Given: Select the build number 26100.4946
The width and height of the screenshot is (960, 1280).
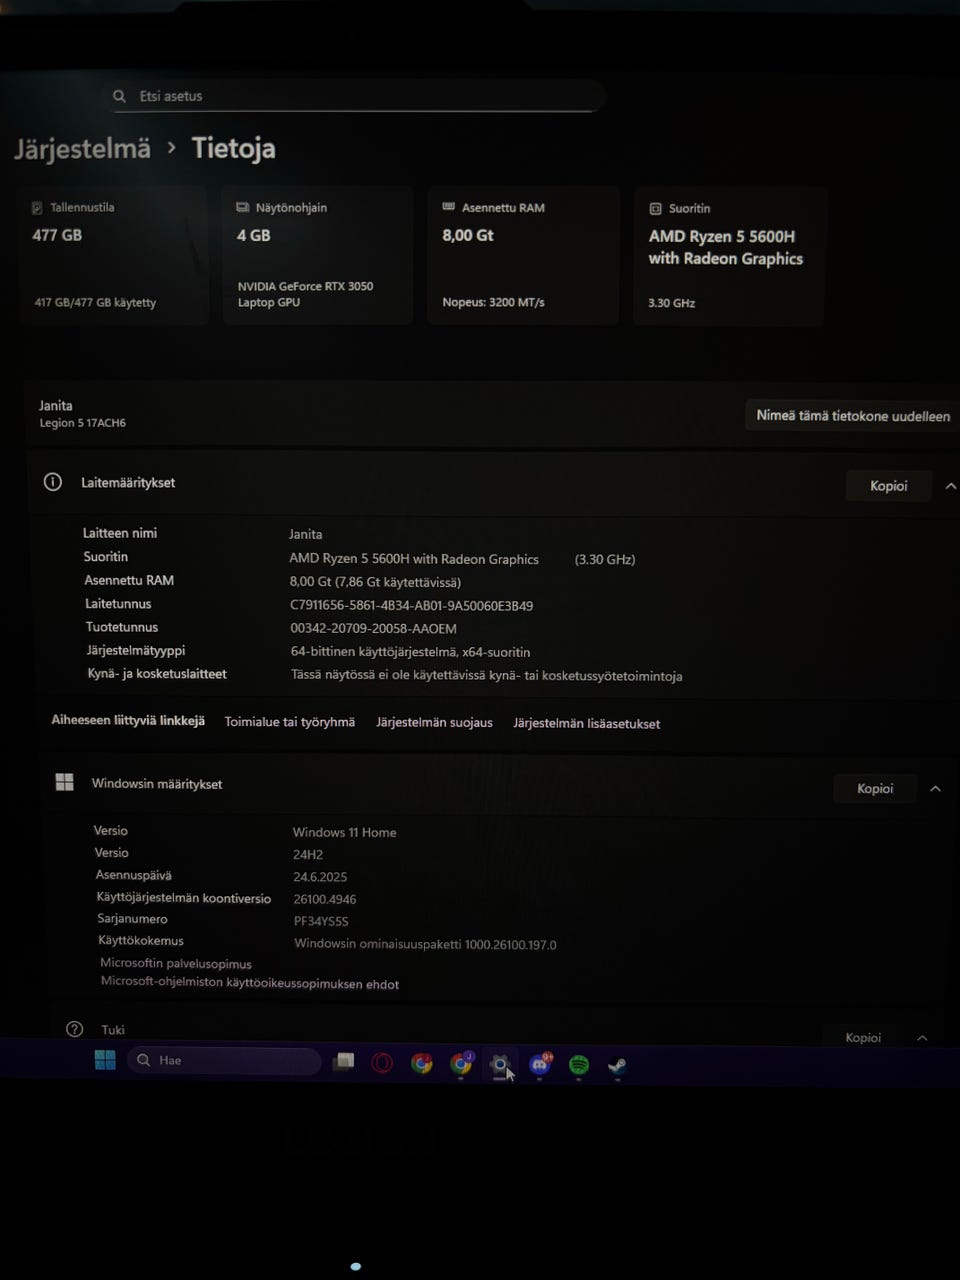Looking at the screenshot, I should [x=325, y=899].
